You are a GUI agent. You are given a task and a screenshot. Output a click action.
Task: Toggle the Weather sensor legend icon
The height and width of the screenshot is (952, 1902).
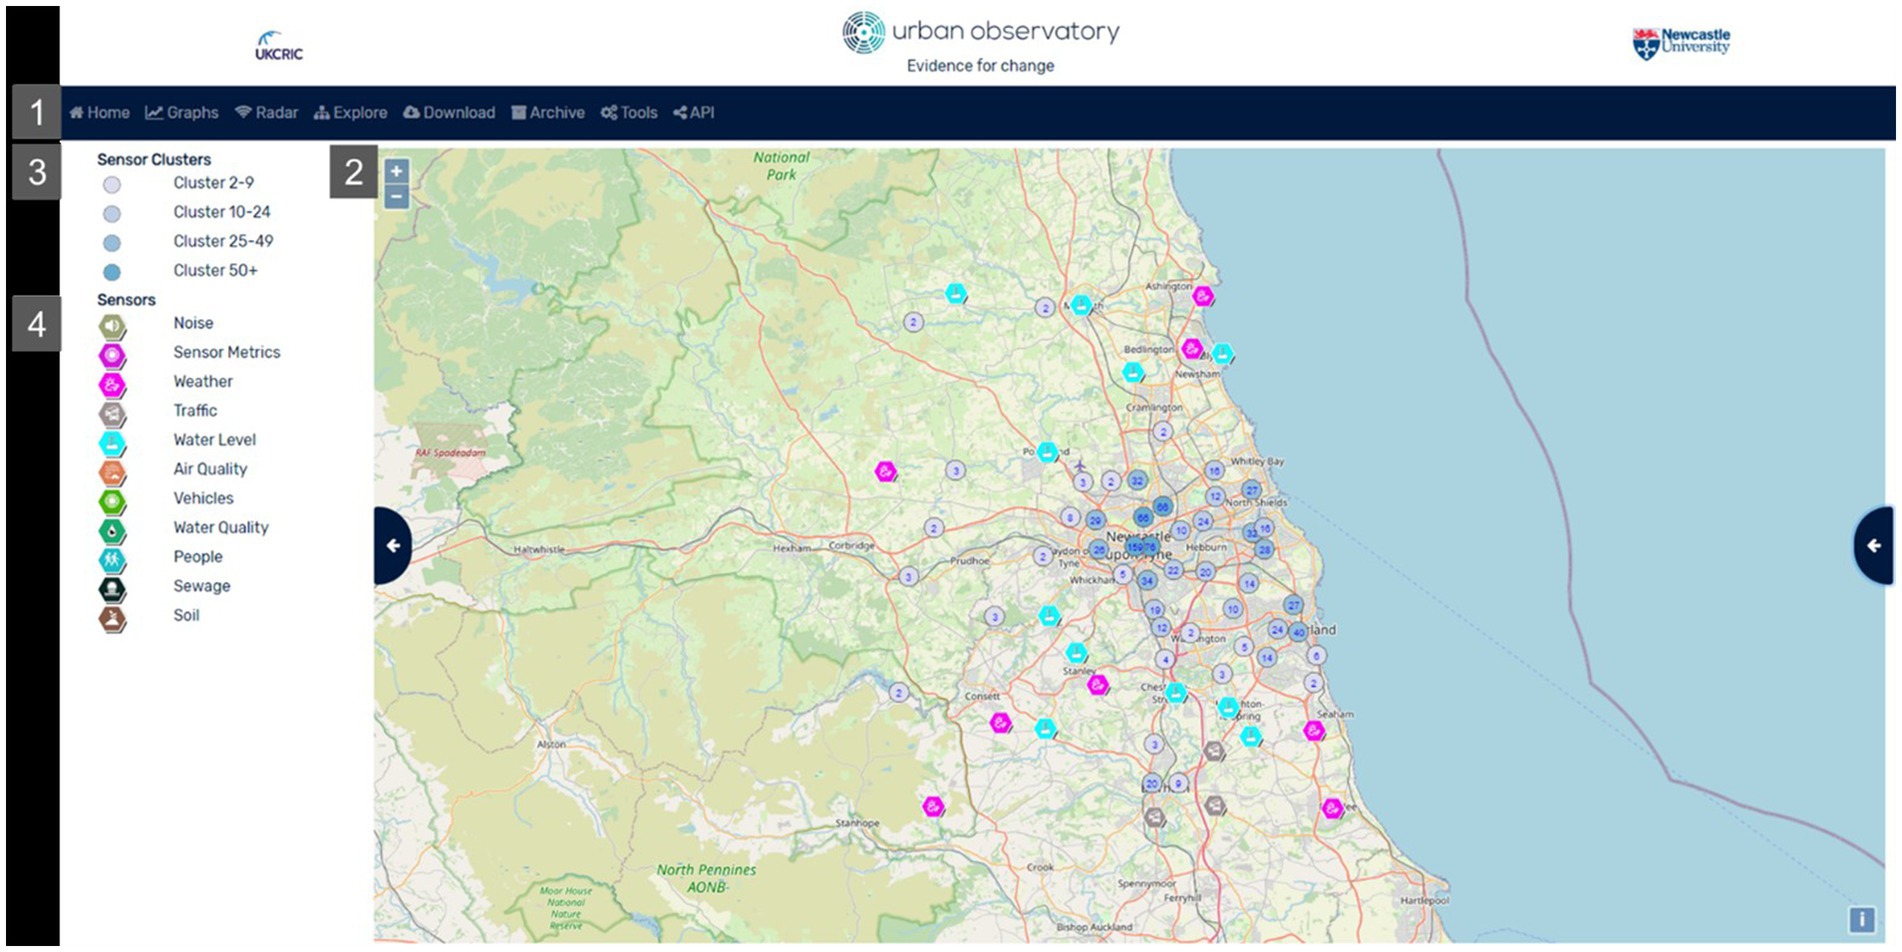(112, 385)
